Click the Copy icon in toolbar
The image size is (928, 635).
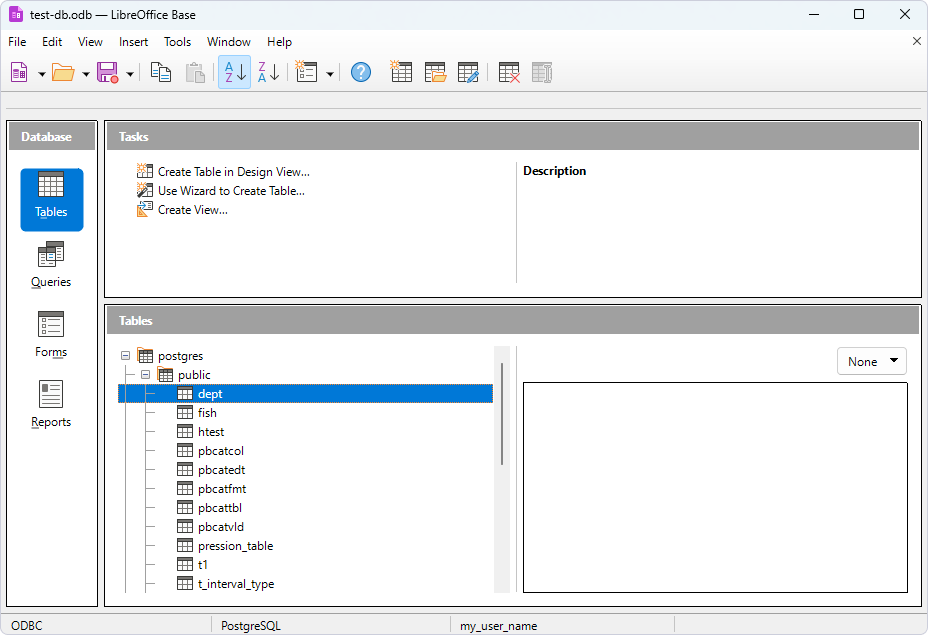(161, 72)
